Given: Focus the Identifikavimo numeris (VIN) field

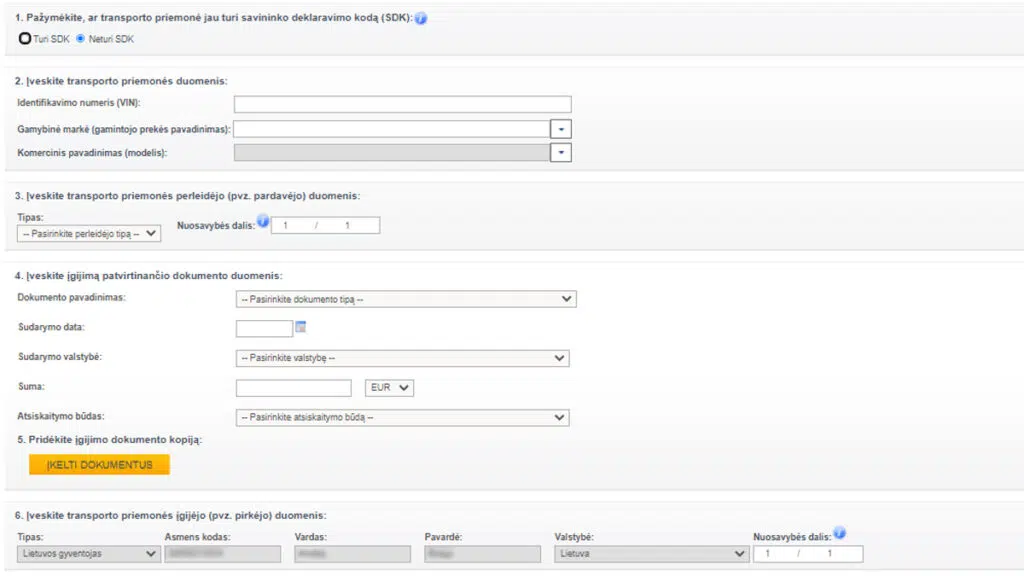Looking at the screenshot, I should 402,104.
